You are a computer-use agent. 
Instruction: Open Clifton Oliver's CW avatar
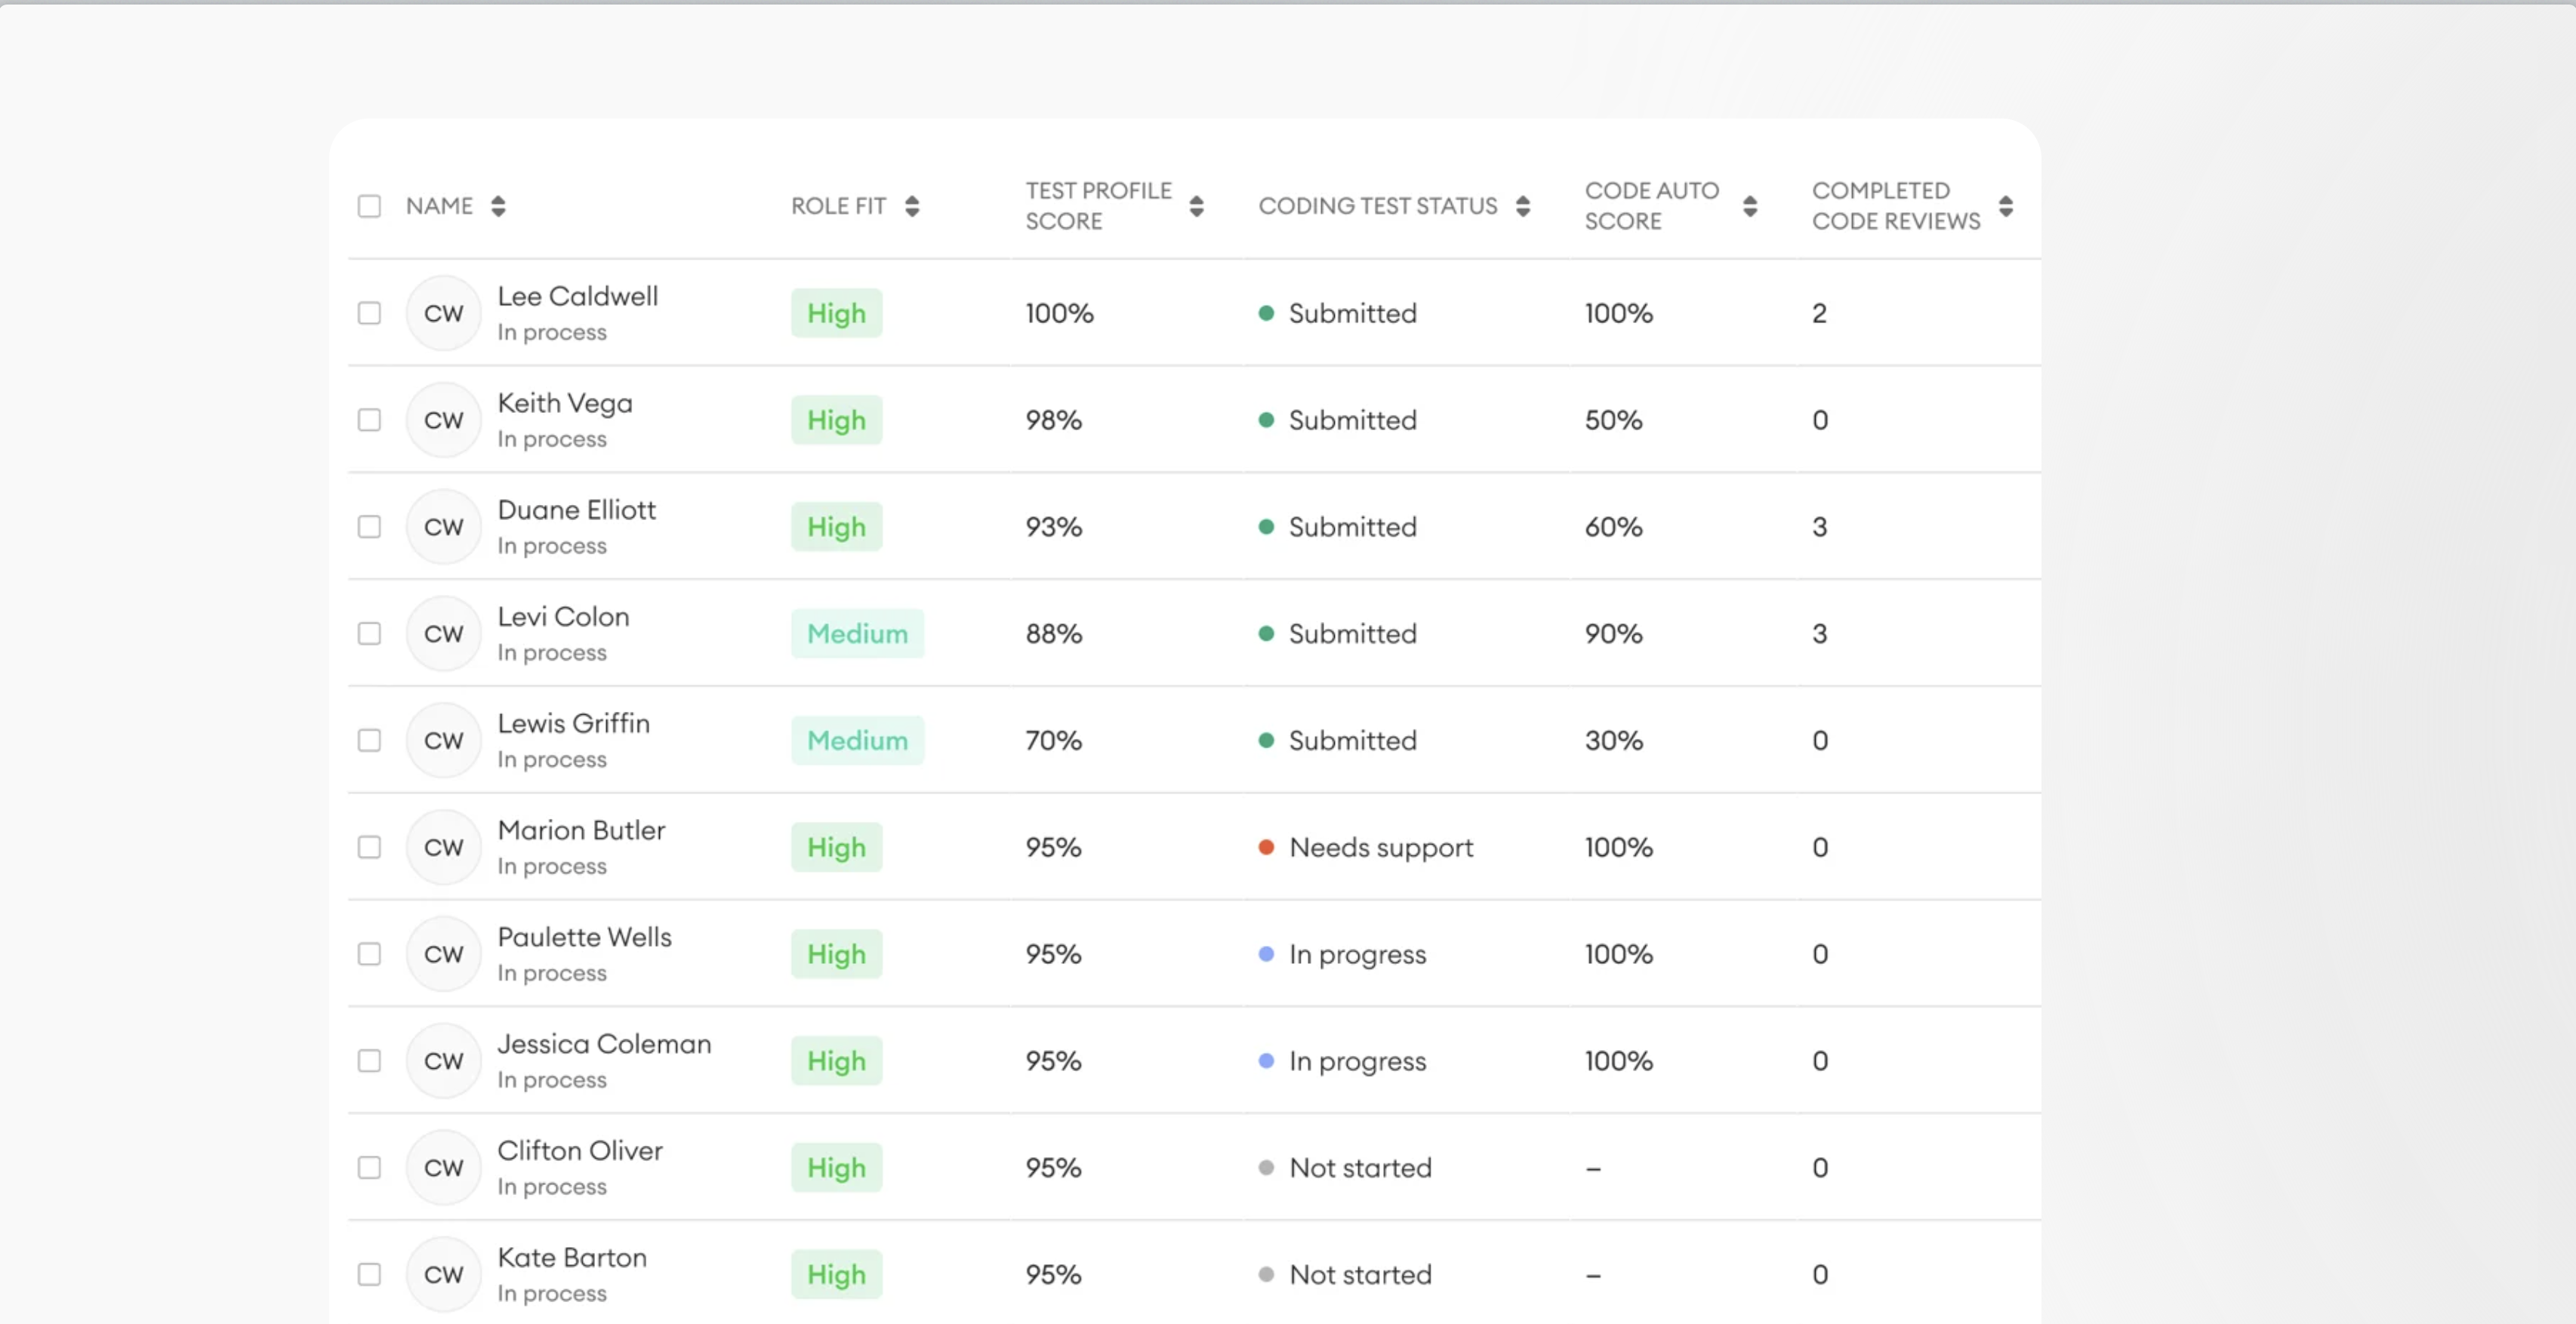tap(443, 1168)
